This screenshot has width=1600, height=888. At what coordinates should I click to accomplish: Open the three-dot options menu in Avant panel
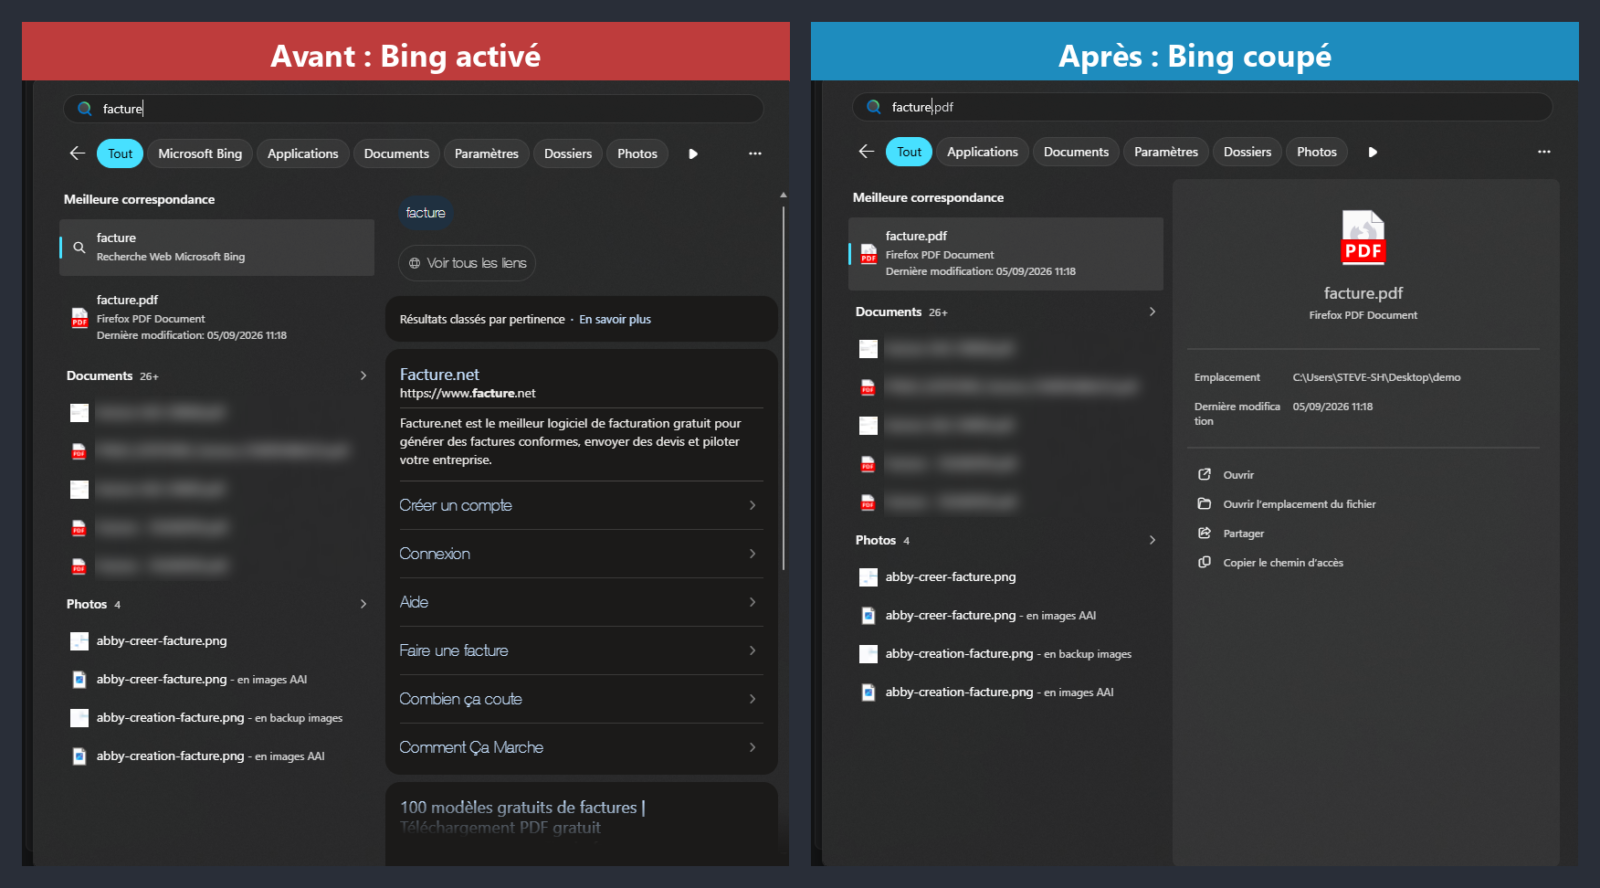click(x=755, y=154)
